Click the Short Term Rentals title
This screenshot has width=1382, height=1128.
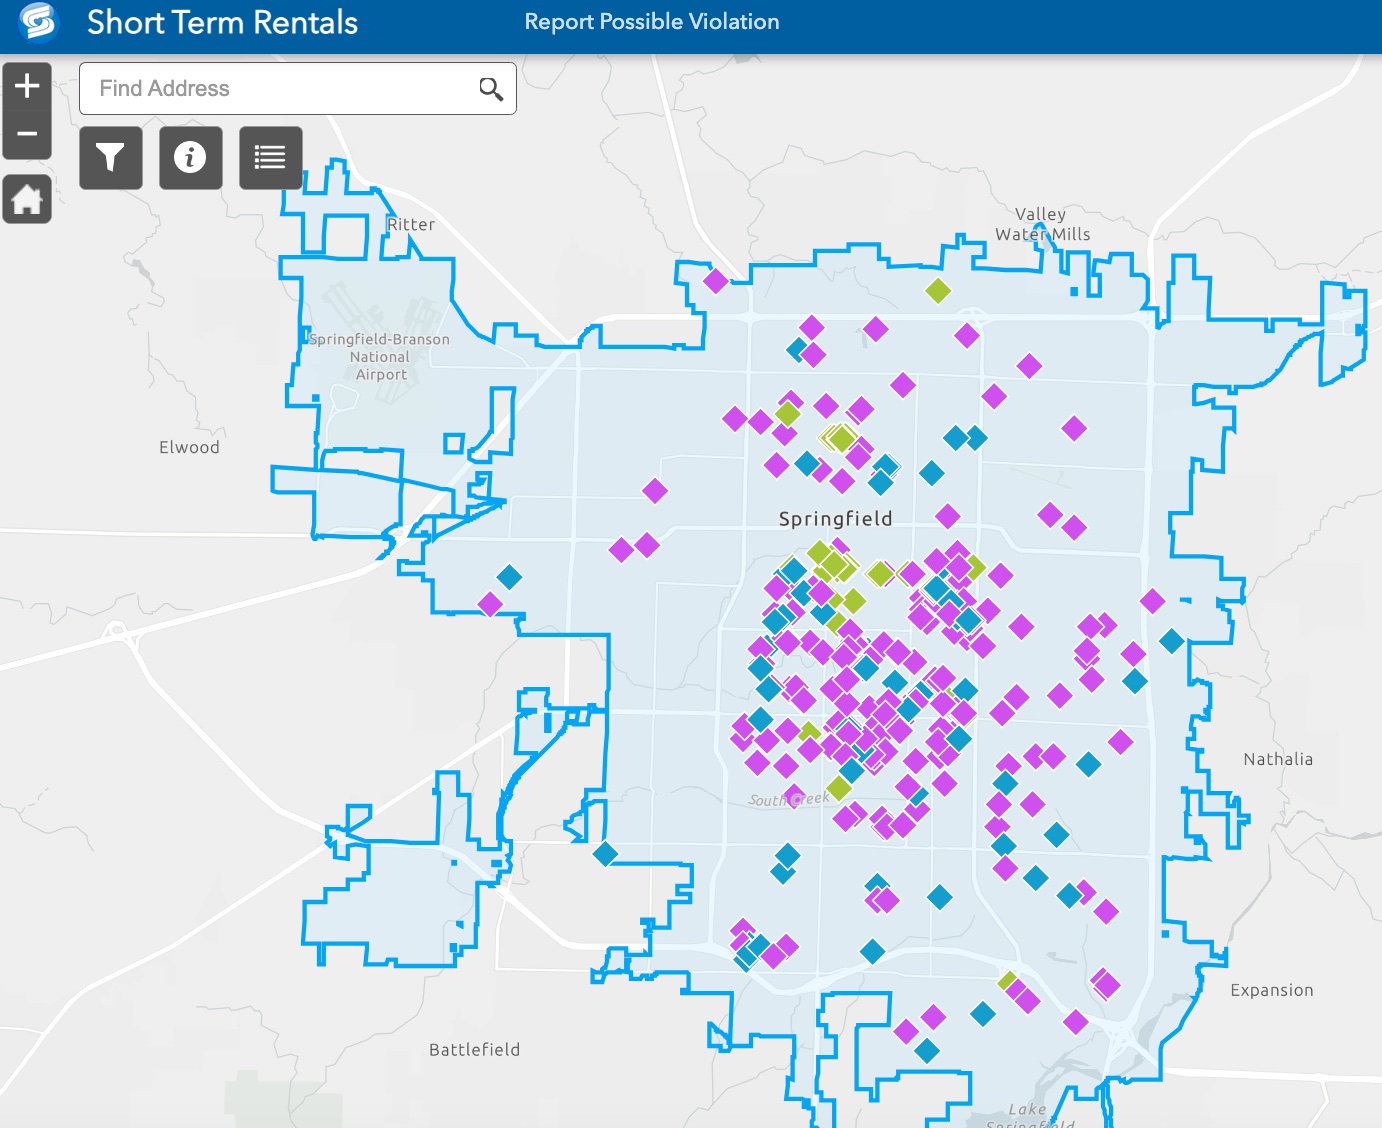(222, 22)
